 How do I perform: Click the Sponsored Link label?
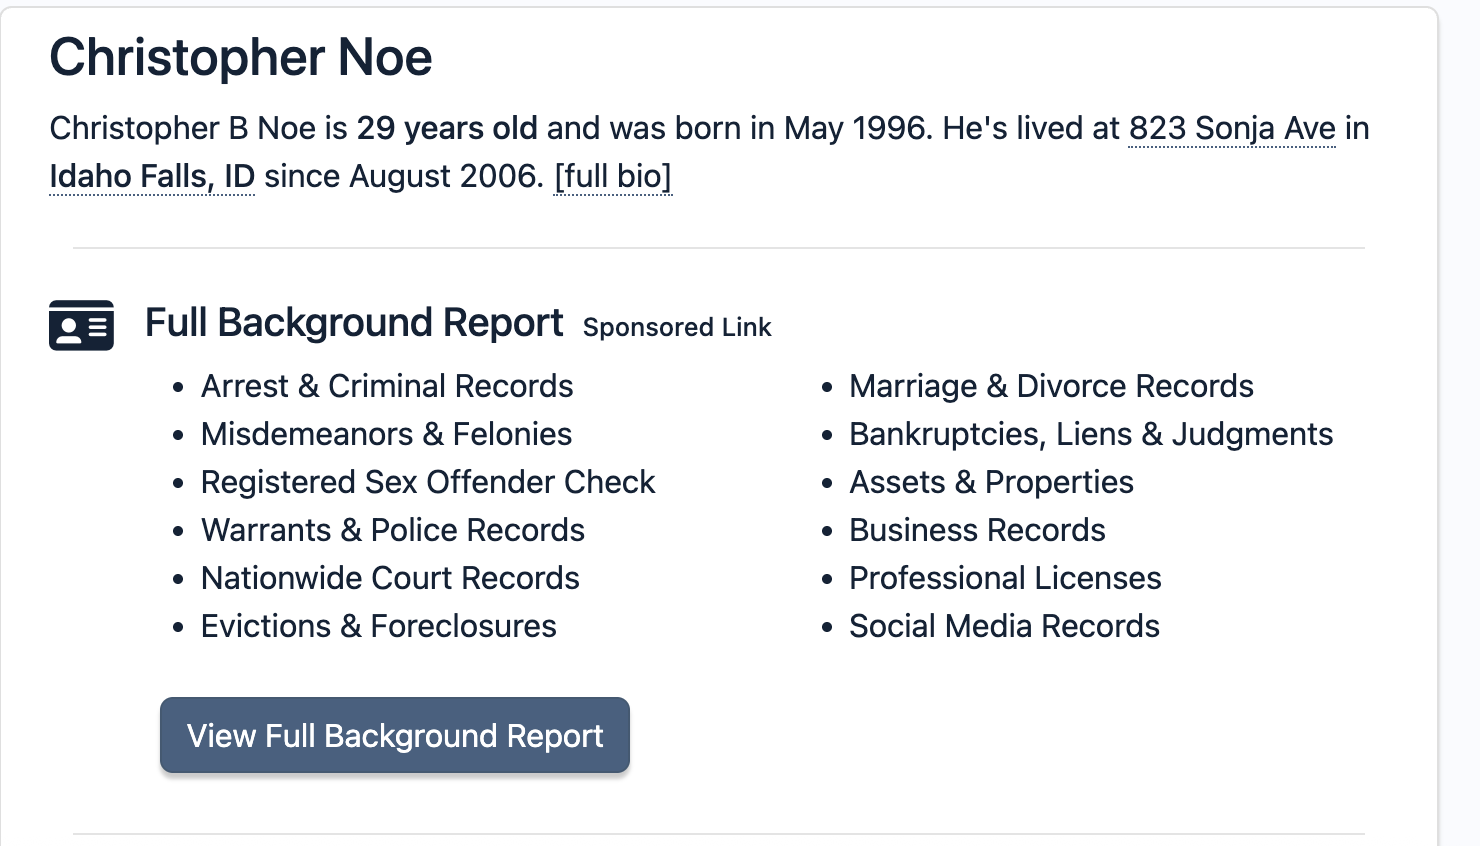(x=677, y=328)
